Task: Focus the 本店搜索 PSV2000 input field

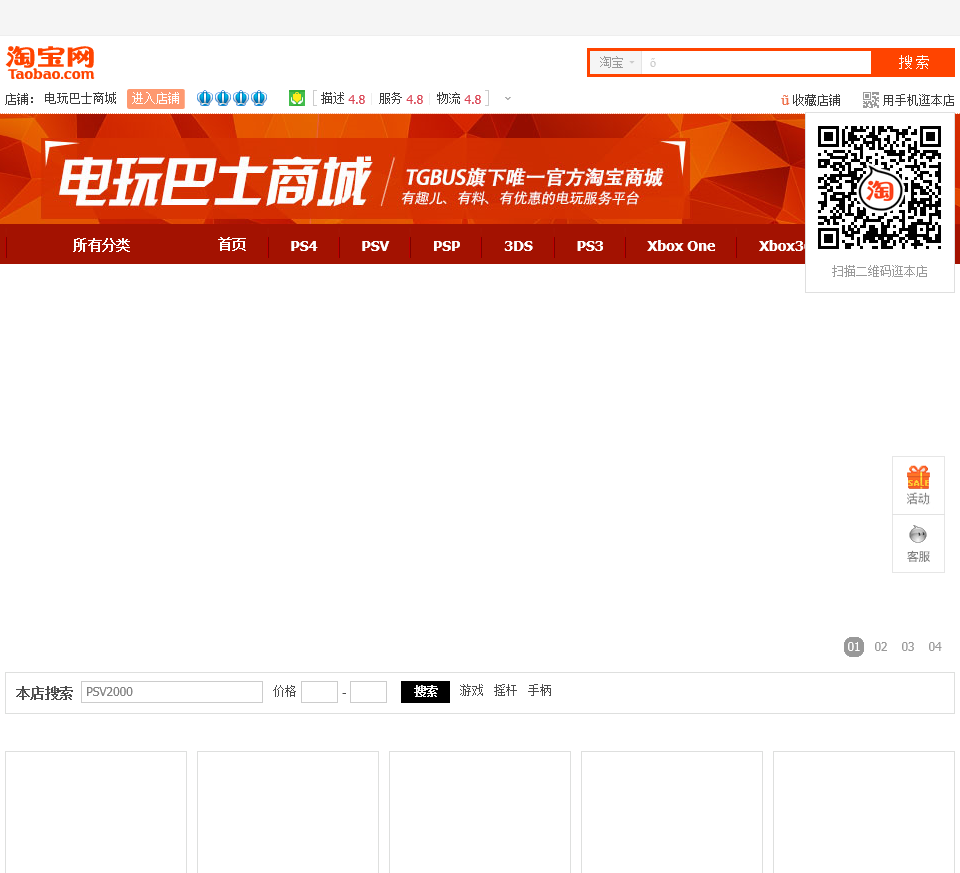Action: pyautogui.click(x=172, y=692)
